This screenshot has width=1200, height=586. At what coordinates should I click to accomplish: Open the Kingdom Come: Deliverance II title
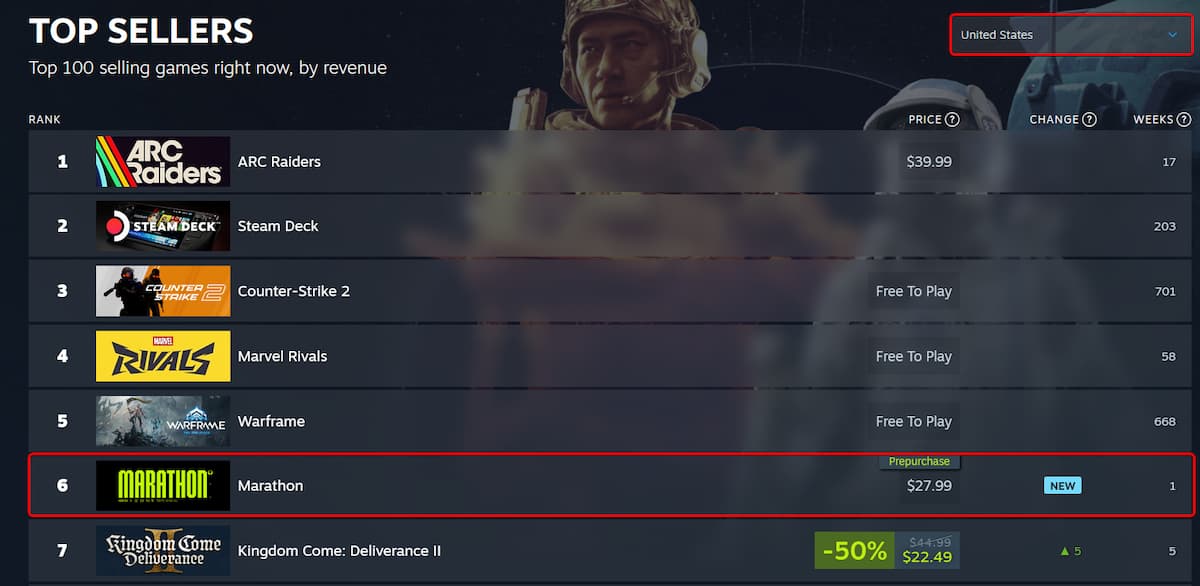point(339,551)
